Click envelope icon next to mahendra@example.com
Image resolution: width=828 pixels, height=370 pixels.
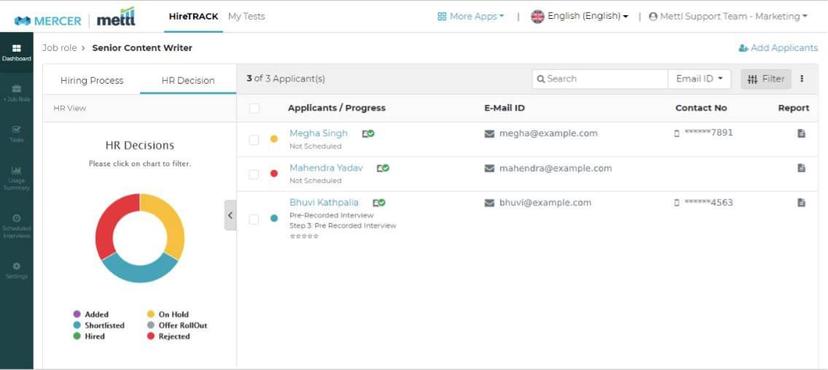(x=489, y=168)
